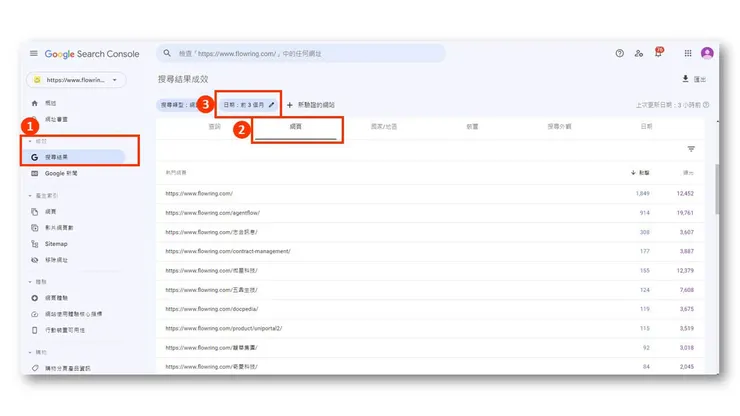The height and width of the screenshot is (416, 740).
Task: Click the export download button
Action: [694, 79]
